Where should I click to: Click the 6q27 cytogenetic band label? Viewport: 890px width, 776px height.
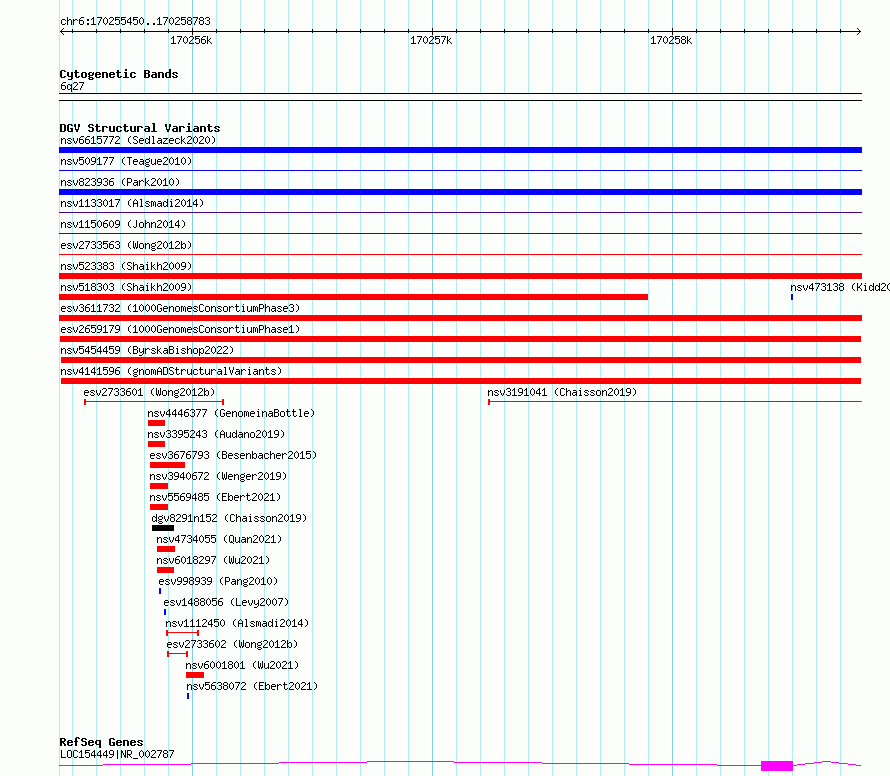72,86
